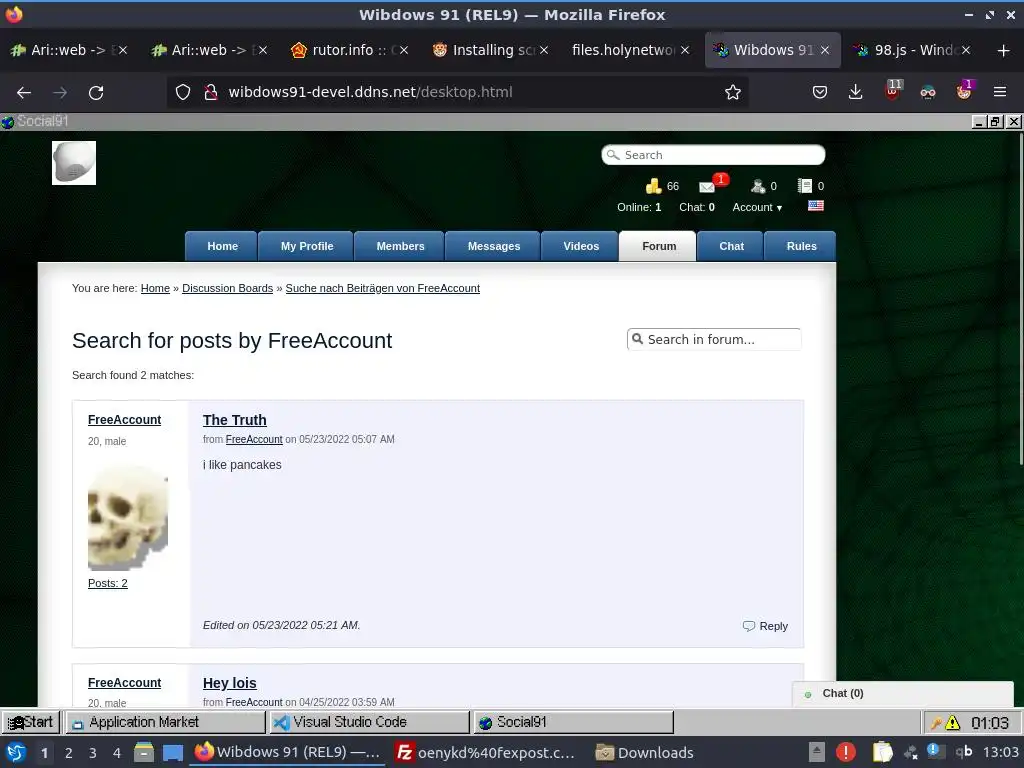
Task: Click the clipboard tray icon in system panel
Action: click(x=882, y=752)
